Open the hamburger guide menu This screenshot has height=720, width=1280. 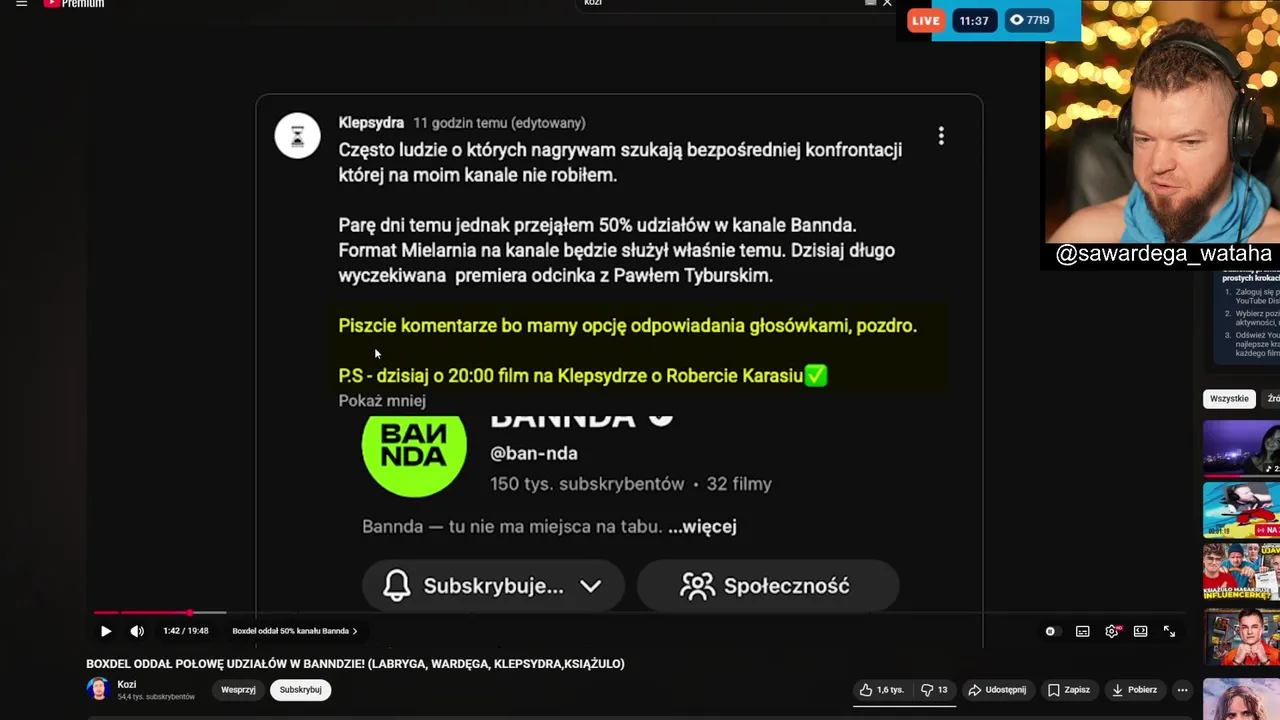tap(21, 4)
